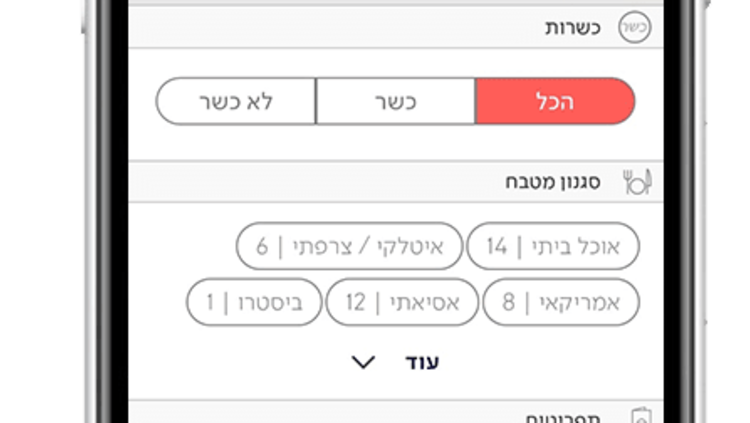The width and height of the screenshot is (750, 423).
Task: Pick the אמריקאי cuisine filter
Action: point(560,303)
